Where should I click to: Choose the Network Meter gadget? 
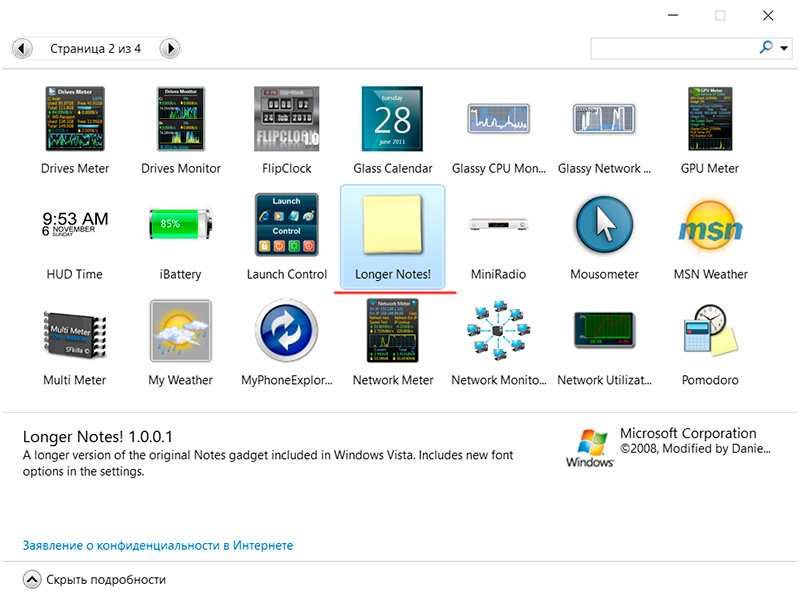393,331
